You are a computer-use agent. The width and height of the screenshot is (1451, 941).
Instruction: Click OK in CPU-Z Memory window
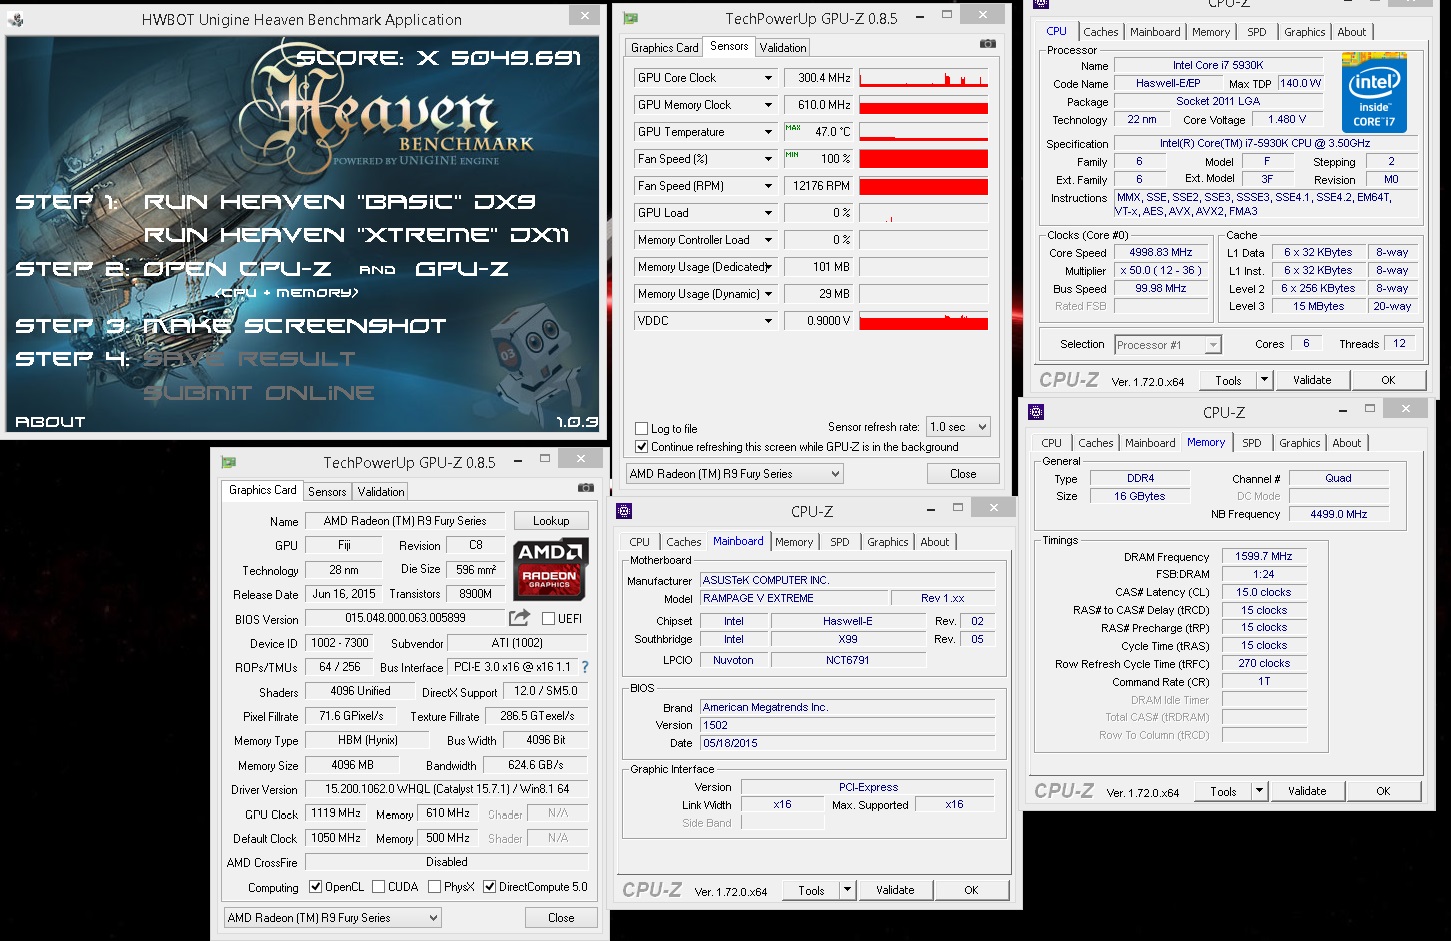1383,791
